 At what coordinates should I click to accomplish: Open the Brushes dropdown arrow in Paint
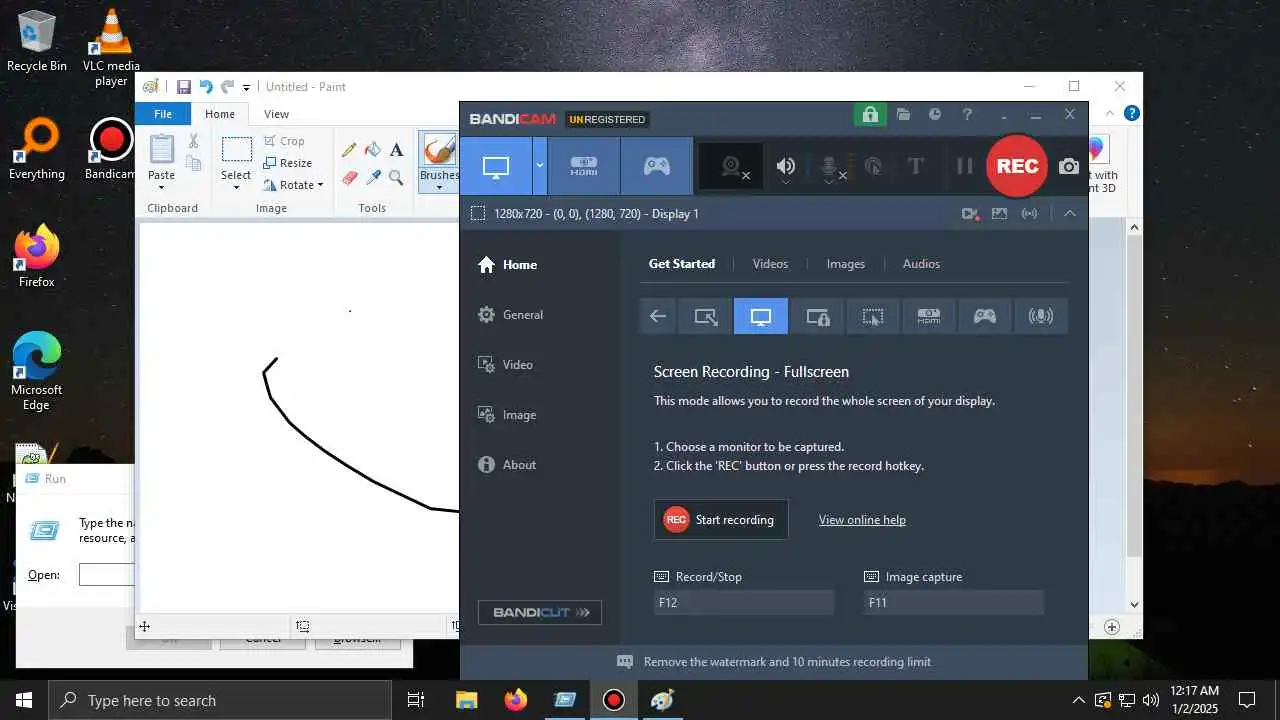pyautogui.click(x=438, y=187)
